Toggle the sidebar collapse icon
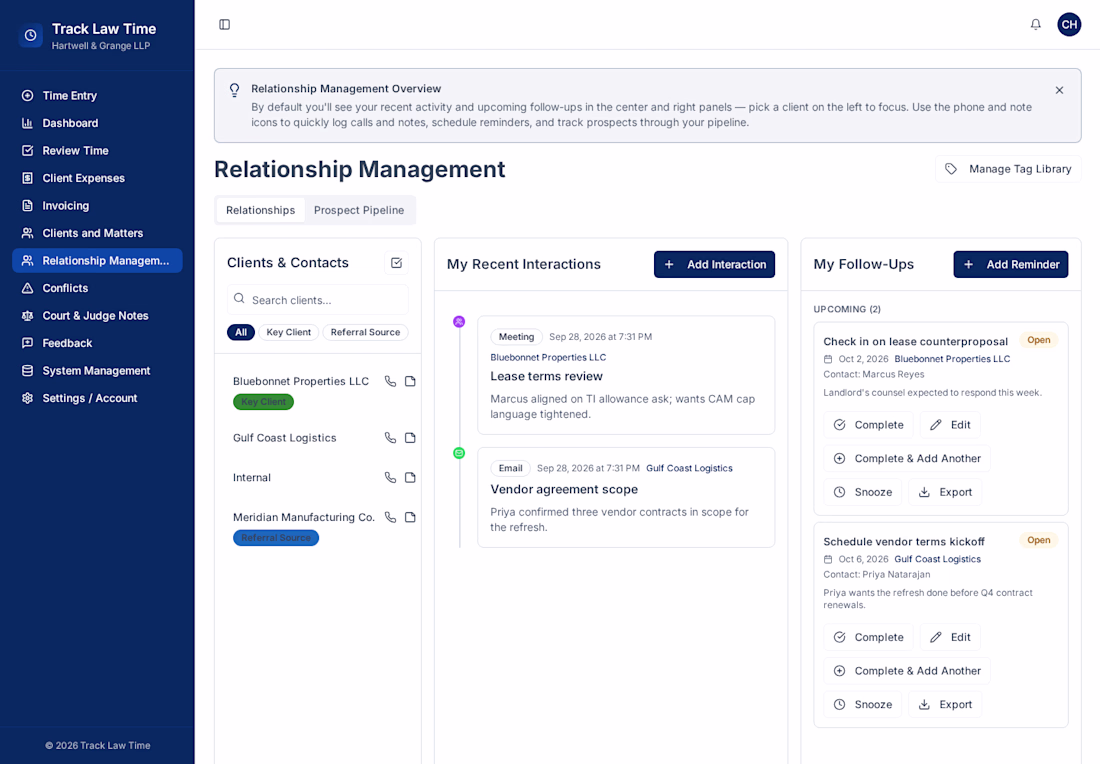This screenshot has width=1100, height=764. [224, 25]
